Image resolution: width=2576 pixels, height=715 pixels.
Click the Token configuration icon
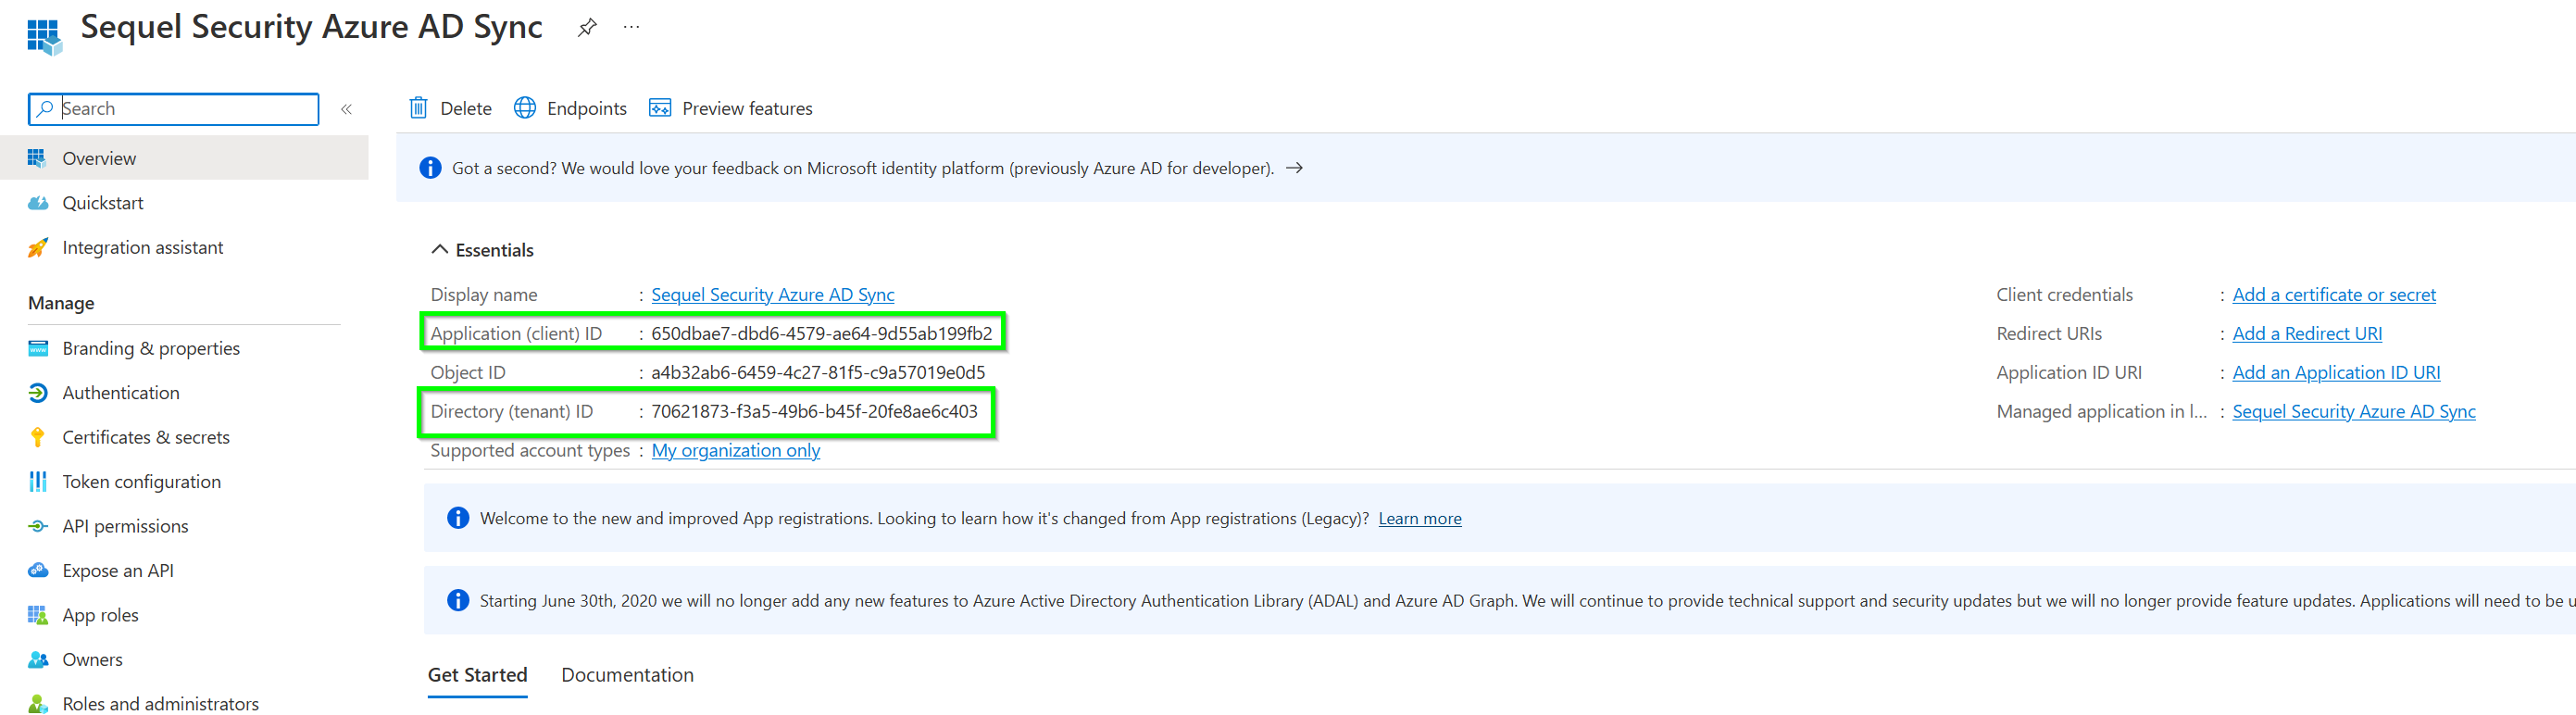click(38, 481)
